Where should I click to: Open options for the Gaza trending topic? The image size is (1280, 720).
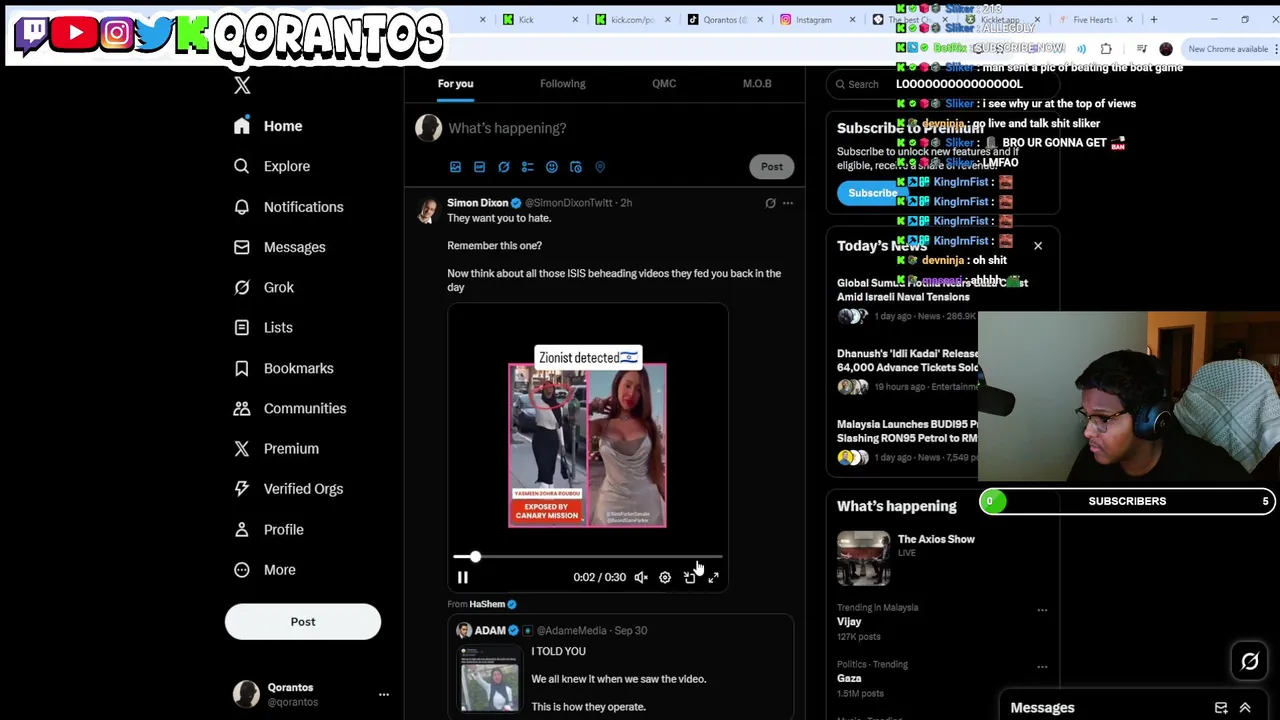tap(1042, 666)
